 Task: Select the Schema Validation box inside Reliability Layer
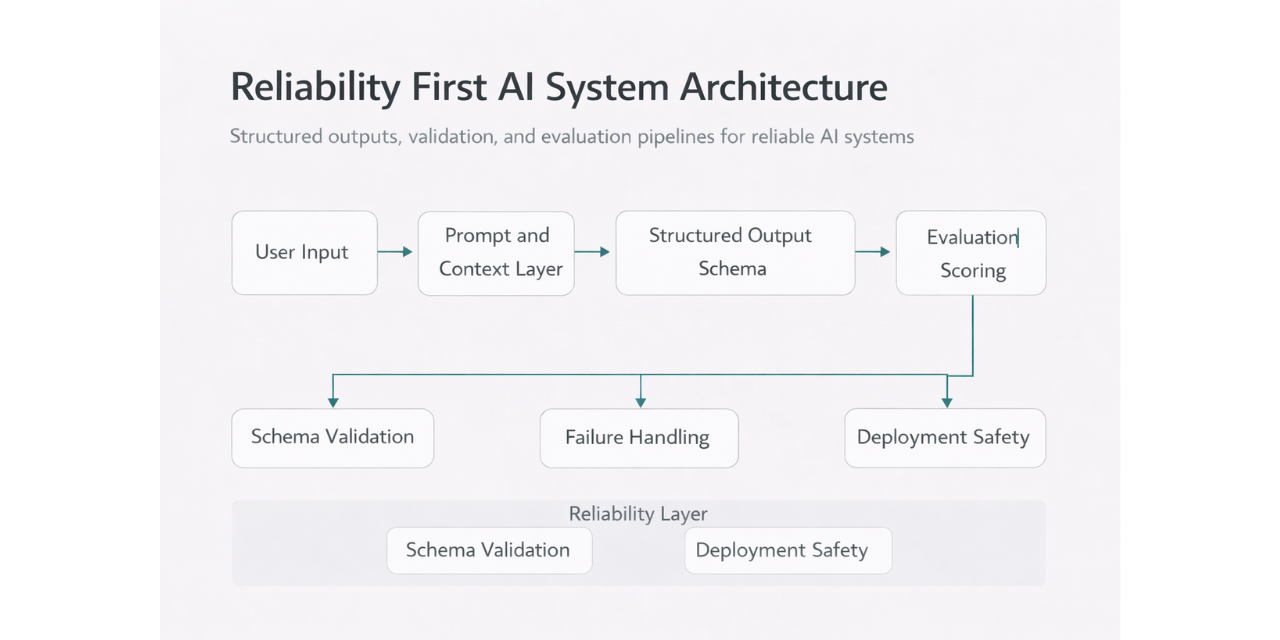point(489,550)
